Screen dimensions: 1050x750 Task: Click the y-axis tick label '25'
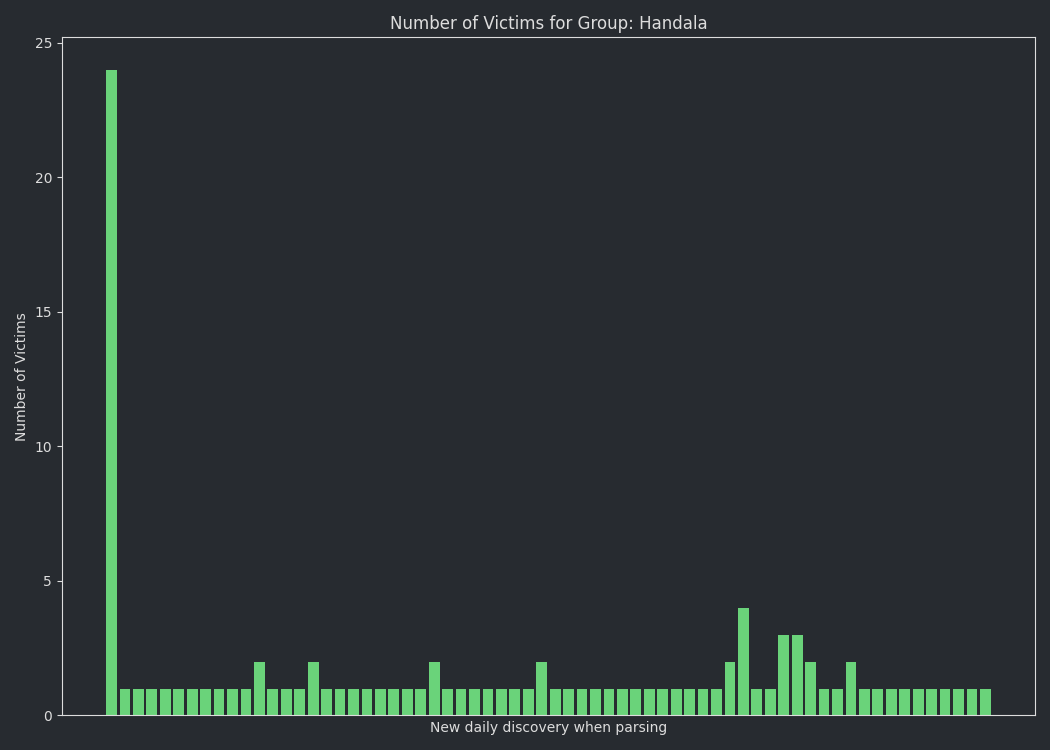(44, 44)
